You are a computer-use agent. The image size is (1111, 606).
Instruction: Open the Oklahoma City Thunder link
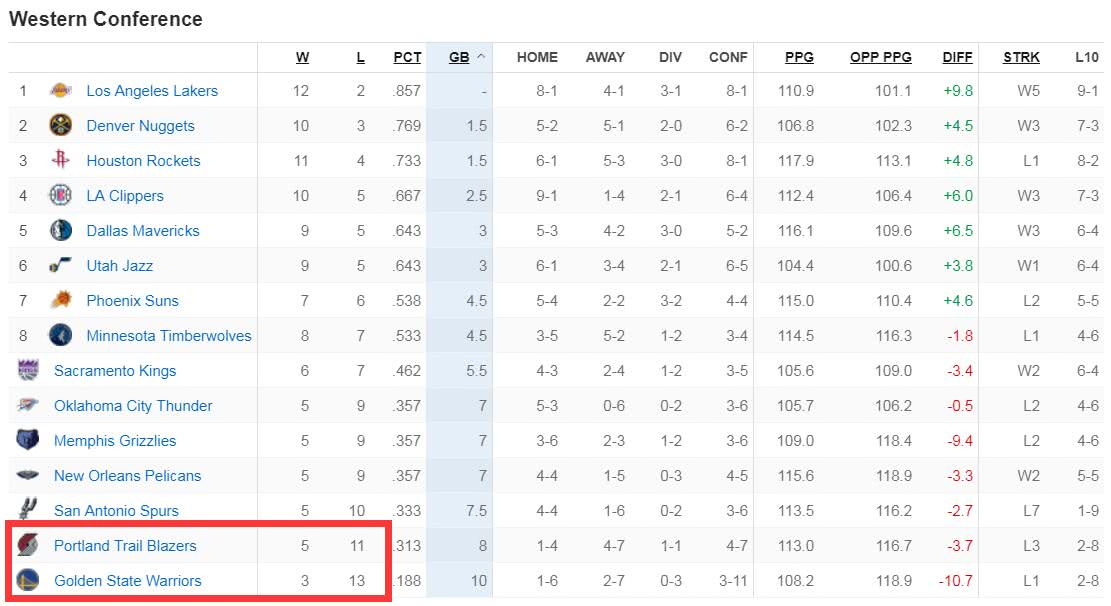click(x=133, y=405)
